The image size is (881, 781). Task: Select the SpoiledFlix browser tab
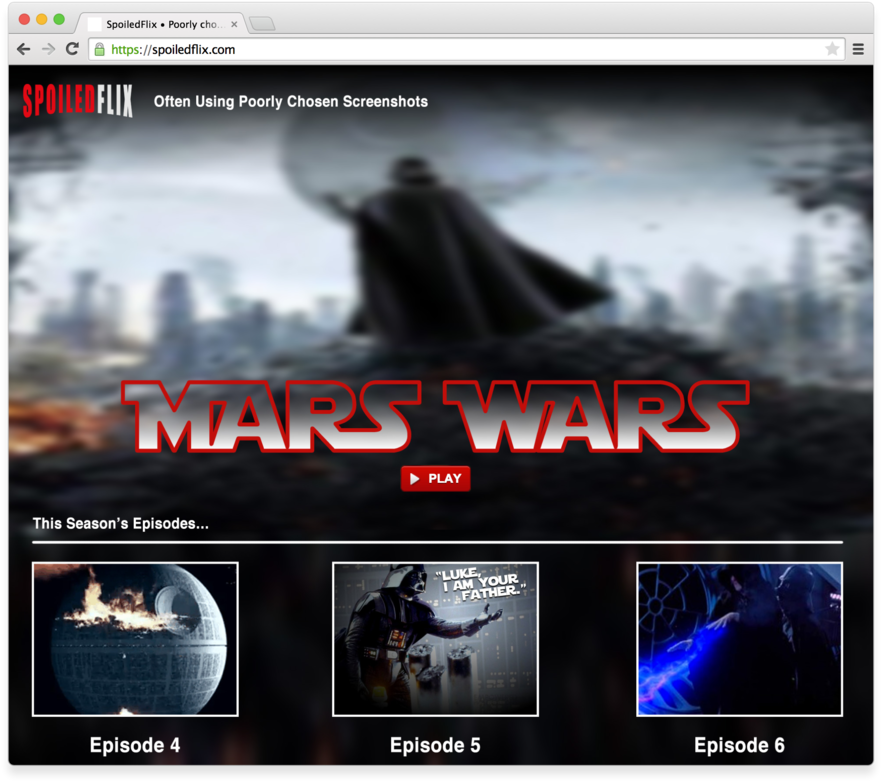(x=161, y=24)
